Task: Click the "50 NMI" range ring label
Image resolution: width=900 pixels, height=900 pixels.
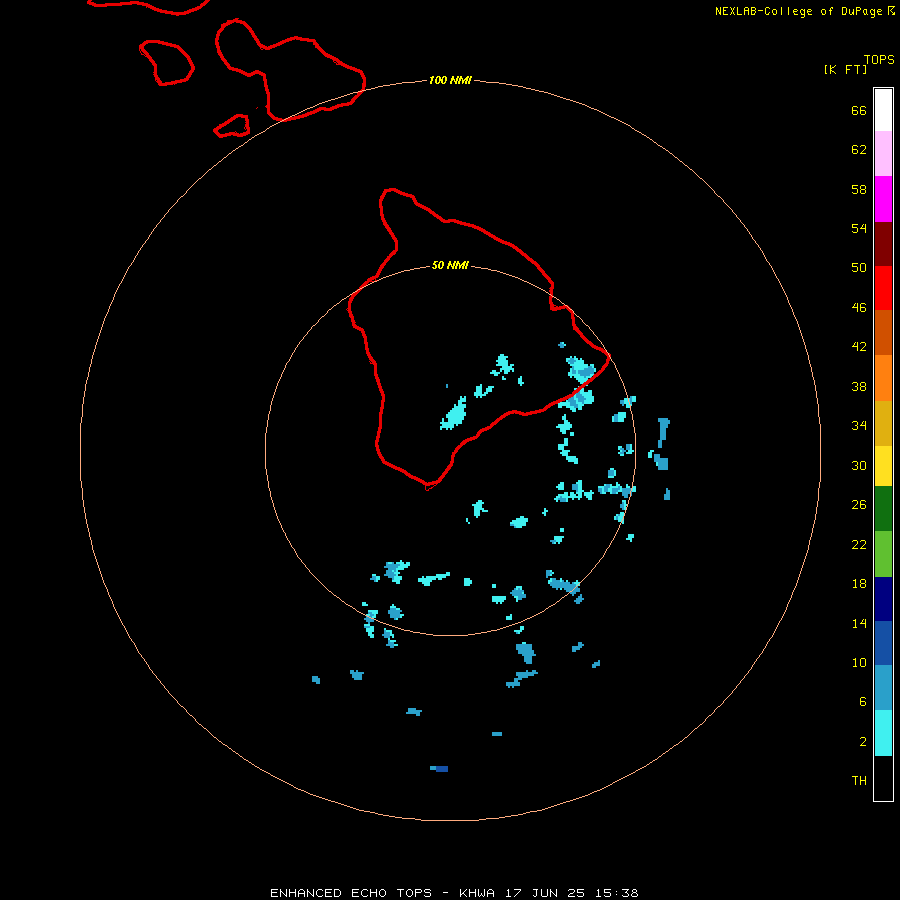Action: [x=450, y=265]
